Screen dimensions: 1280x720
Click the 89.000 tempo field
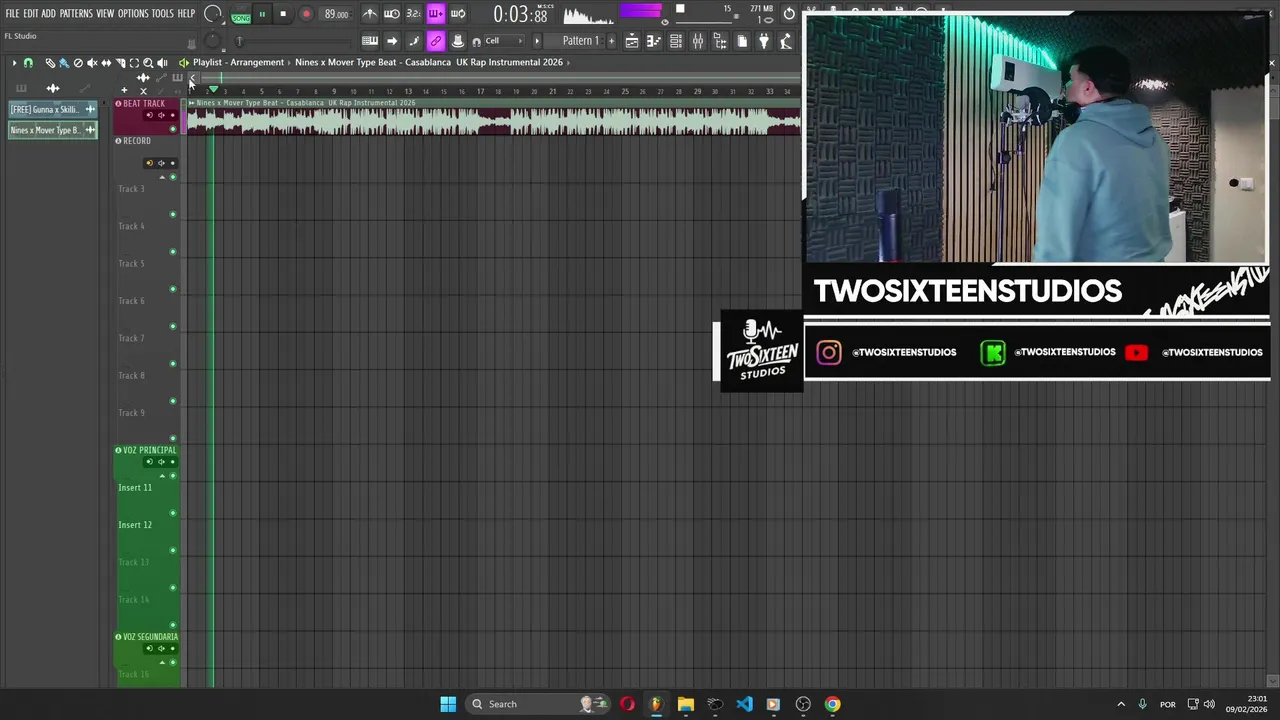coord(336,14)
